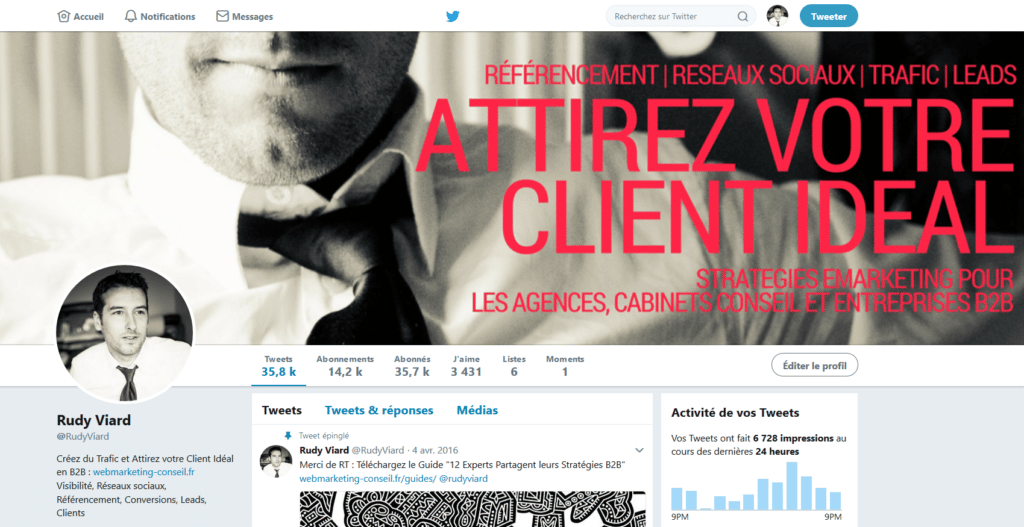Open account avatar menu in top bar
1024x527 pixels.
click(777, 16)
